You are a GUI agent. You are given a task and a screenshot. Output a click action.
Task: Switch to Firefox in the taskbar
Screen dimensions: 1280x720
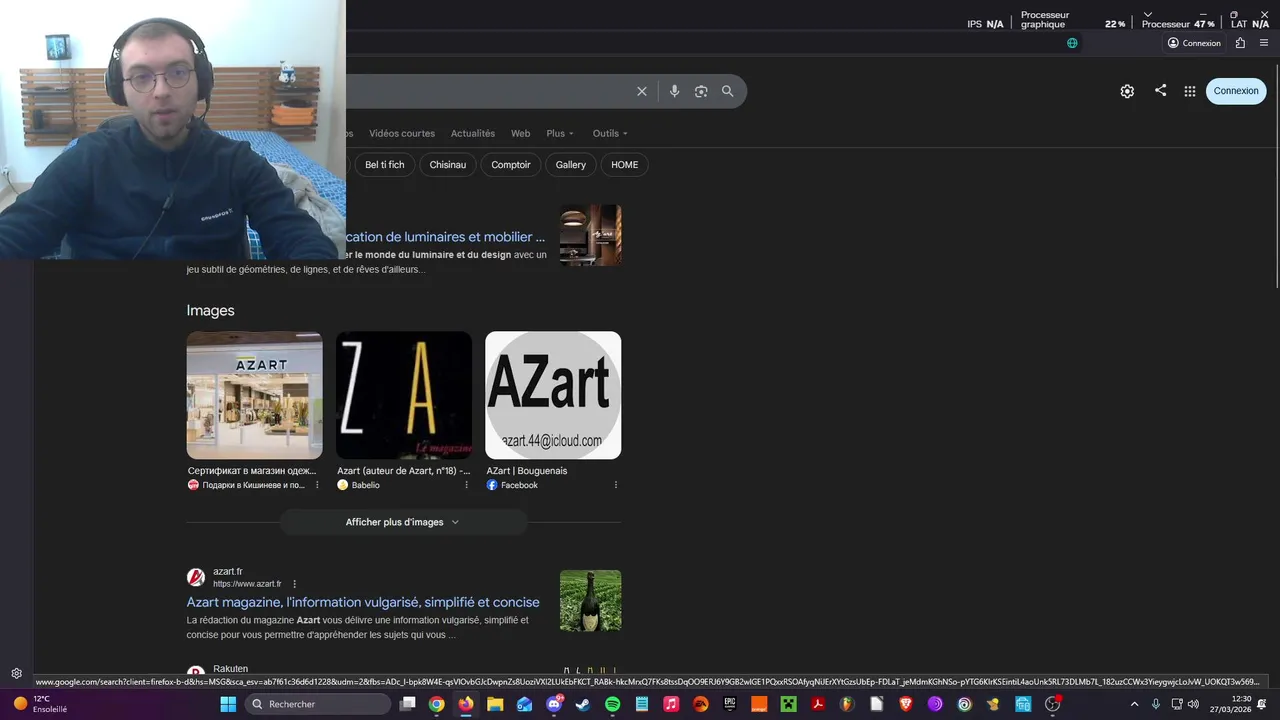point(466,704)
